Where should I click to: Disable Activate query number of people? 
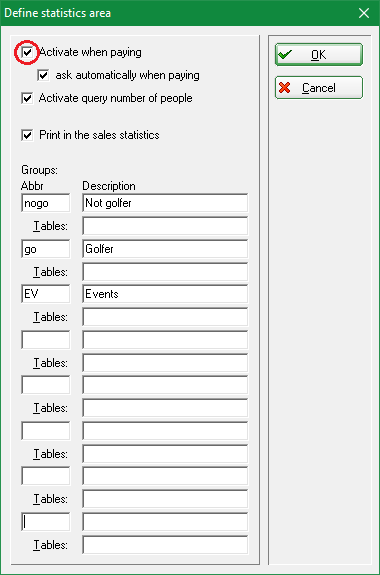(27, 98)
